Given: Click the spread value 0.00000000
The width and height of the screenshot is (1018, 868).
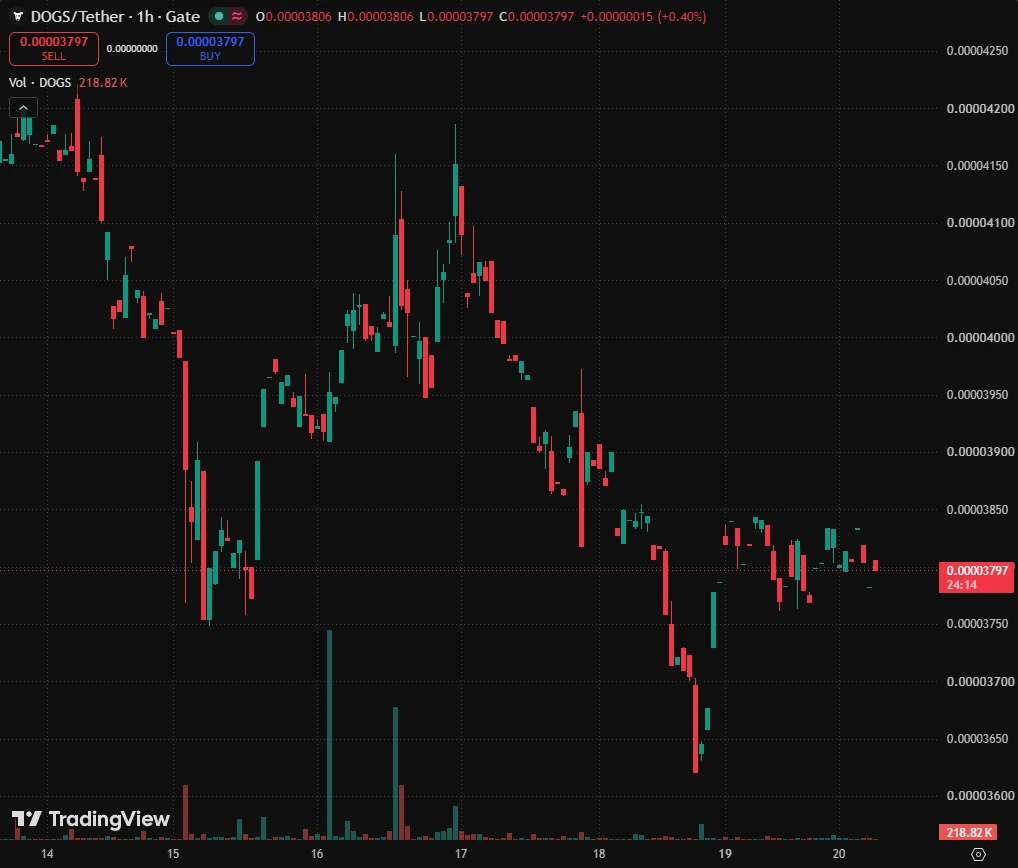Looking at the screenshot, I should click(132, 49).
